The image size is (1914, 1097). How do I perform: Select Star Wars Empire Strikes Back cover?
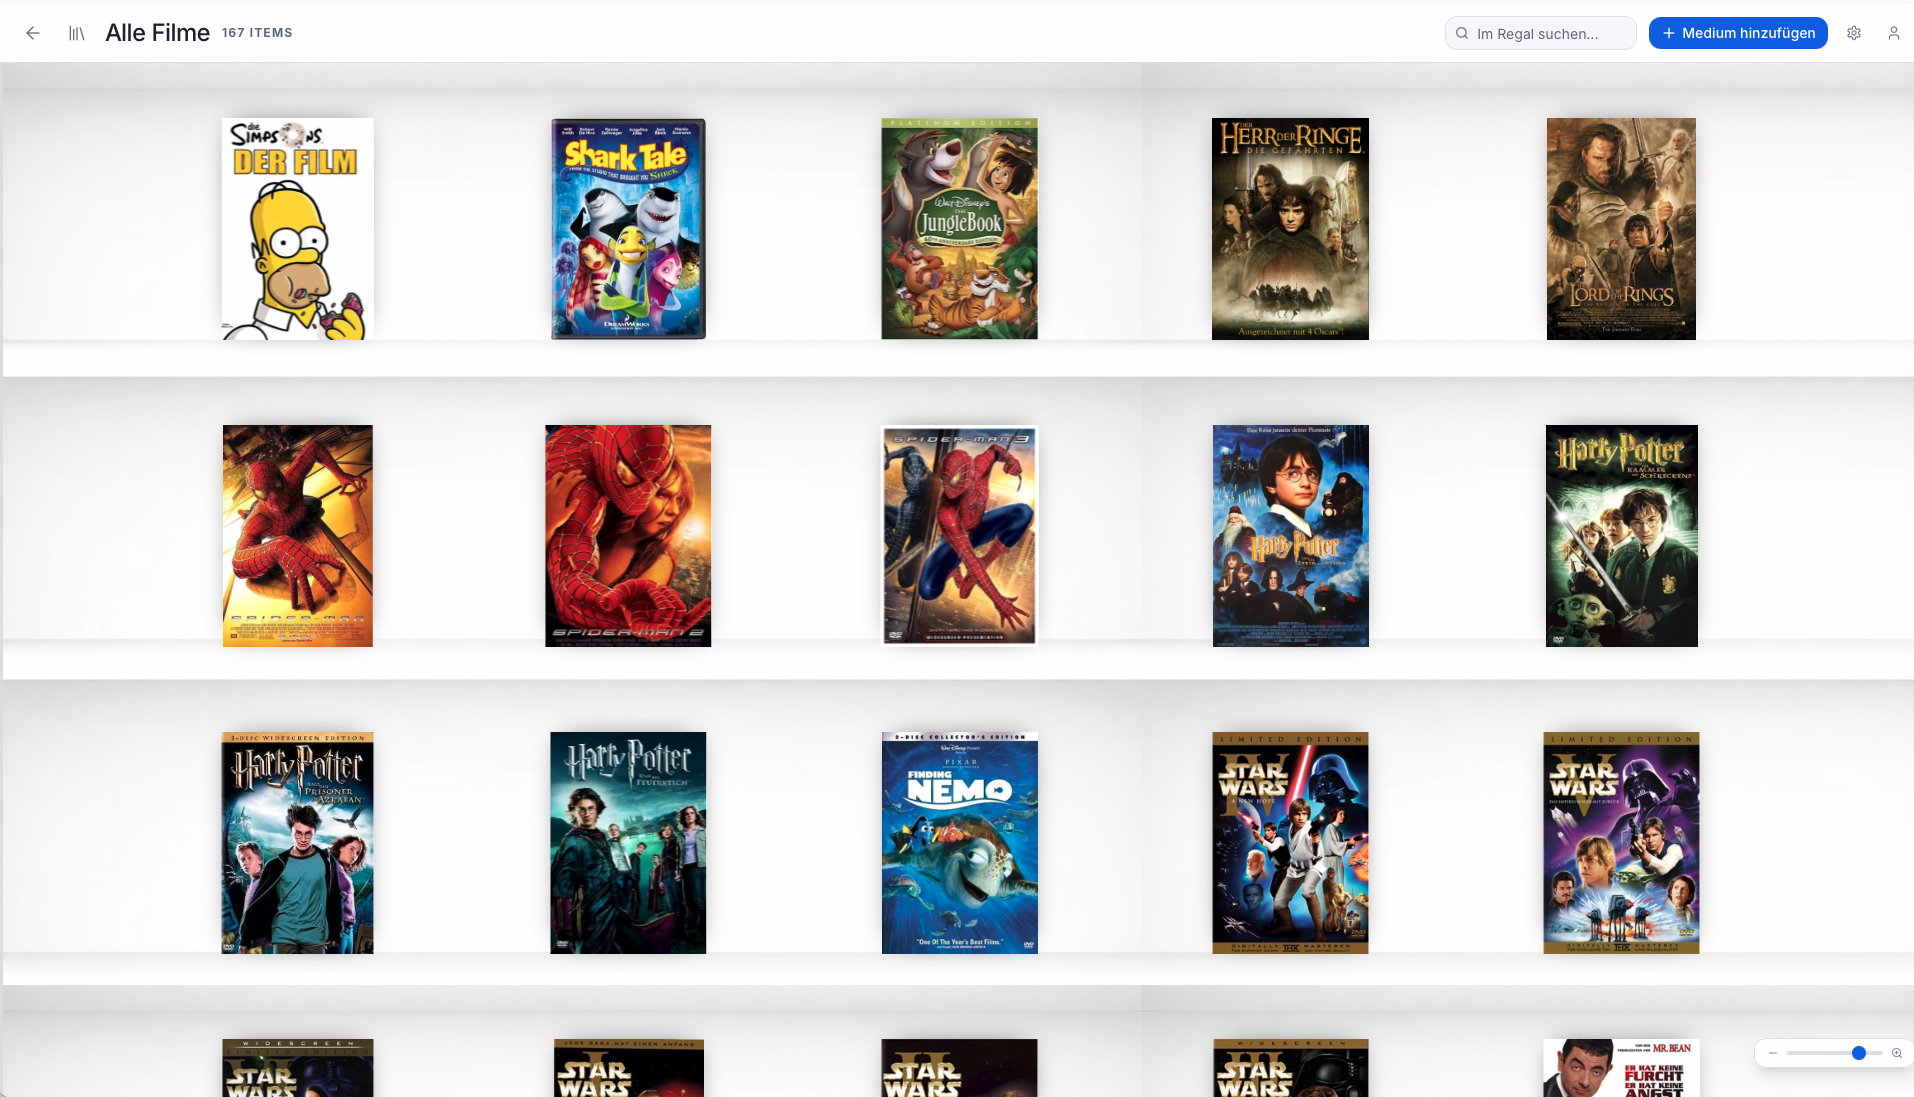(x=1621, y=843)
